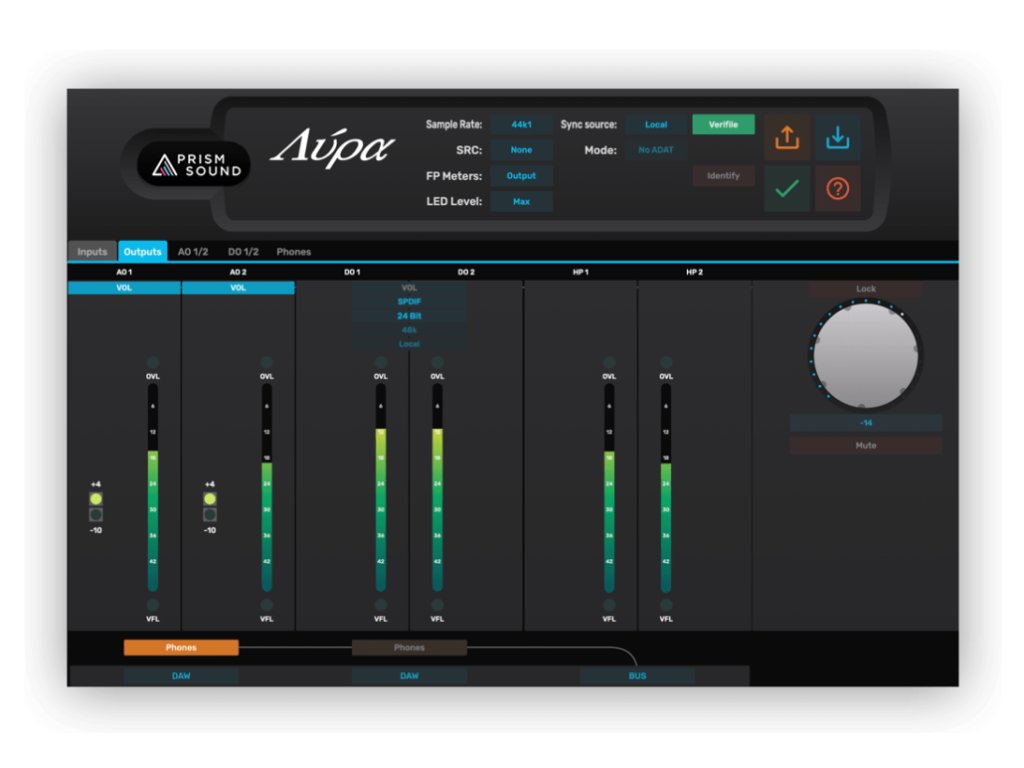The image size is (1024, 768).
Task: Click the HP 2 OVL overload indicator
Action: [x=666, y=362]
